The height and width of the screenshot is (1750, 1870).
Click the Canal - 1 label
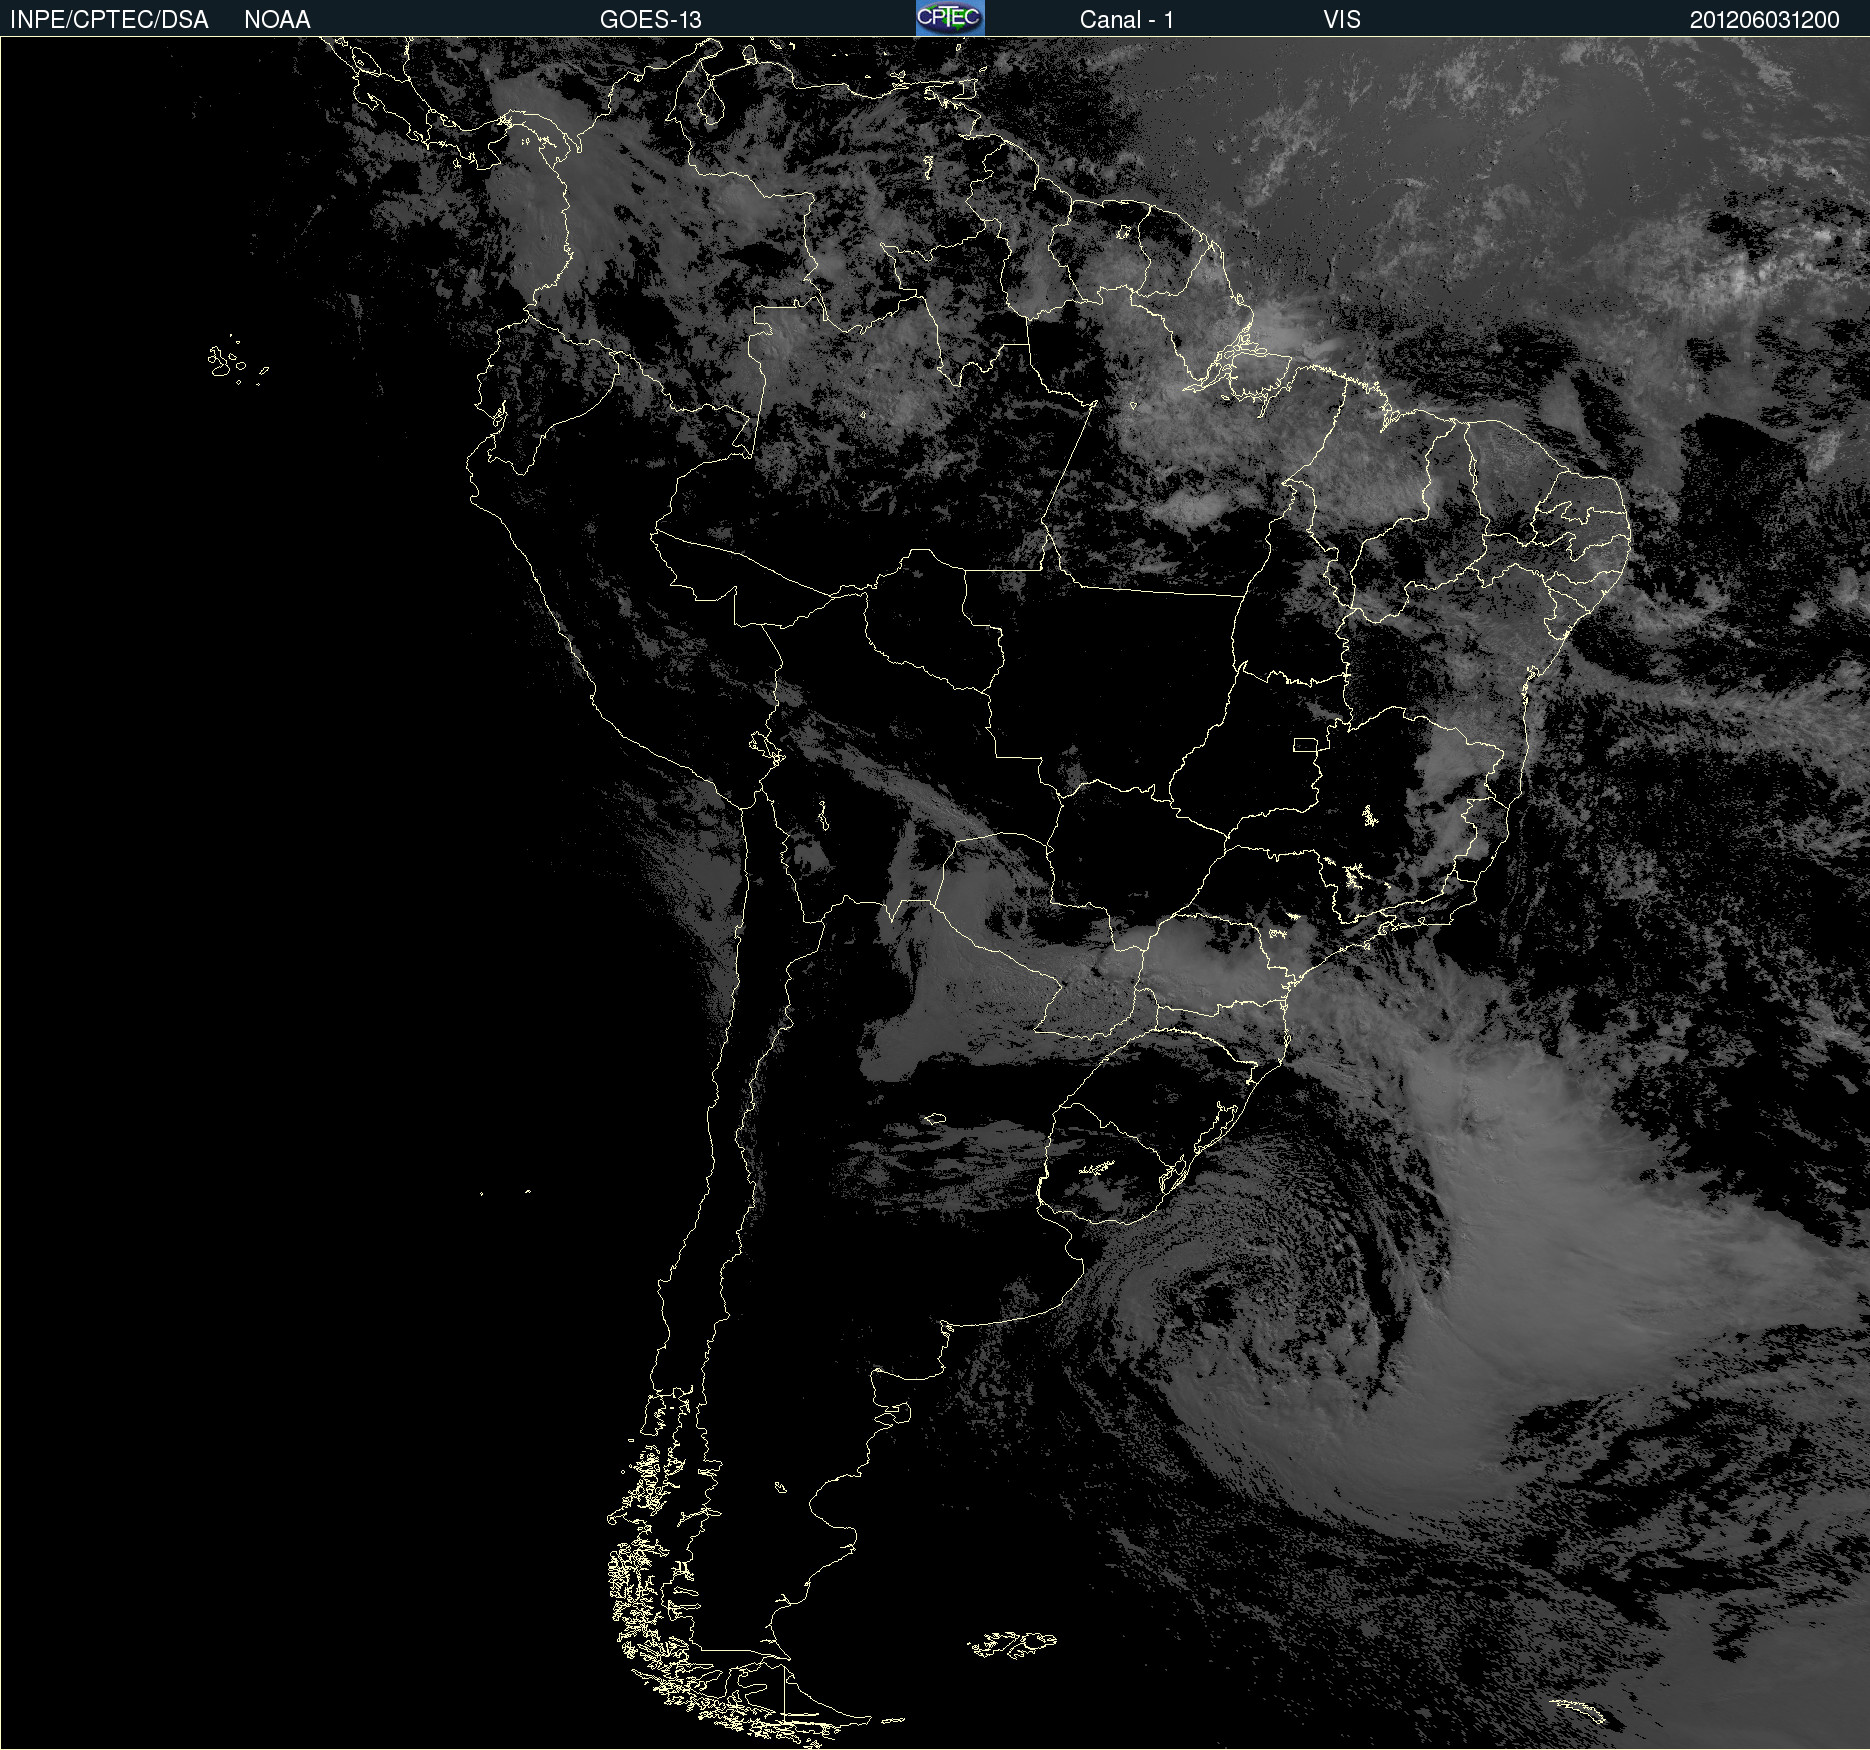coord(1126,20)
